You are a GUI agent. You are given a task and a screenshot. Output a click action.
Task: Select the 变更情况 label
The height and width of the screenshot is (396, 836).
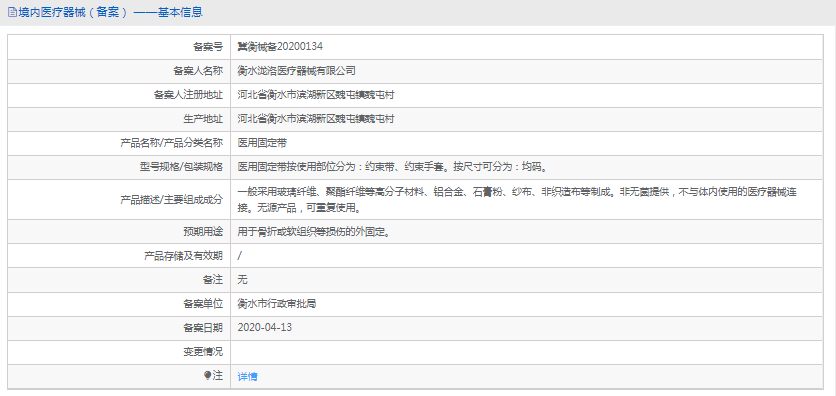point(203,351)
